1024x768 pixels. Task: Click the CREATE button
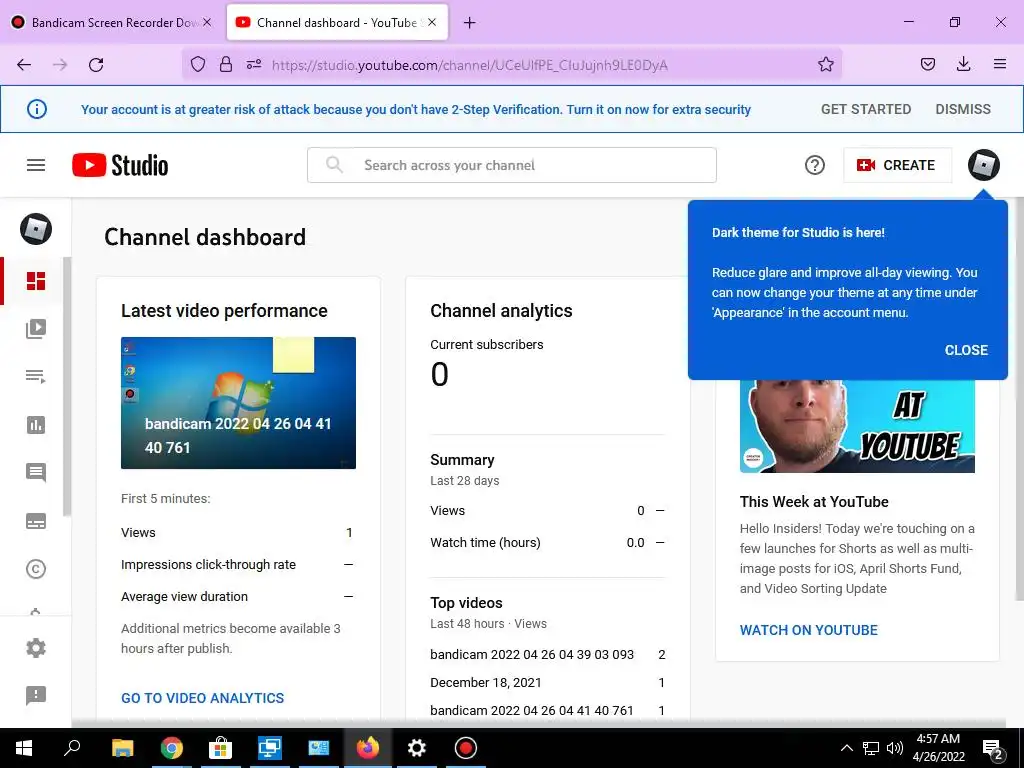point(897,165)
